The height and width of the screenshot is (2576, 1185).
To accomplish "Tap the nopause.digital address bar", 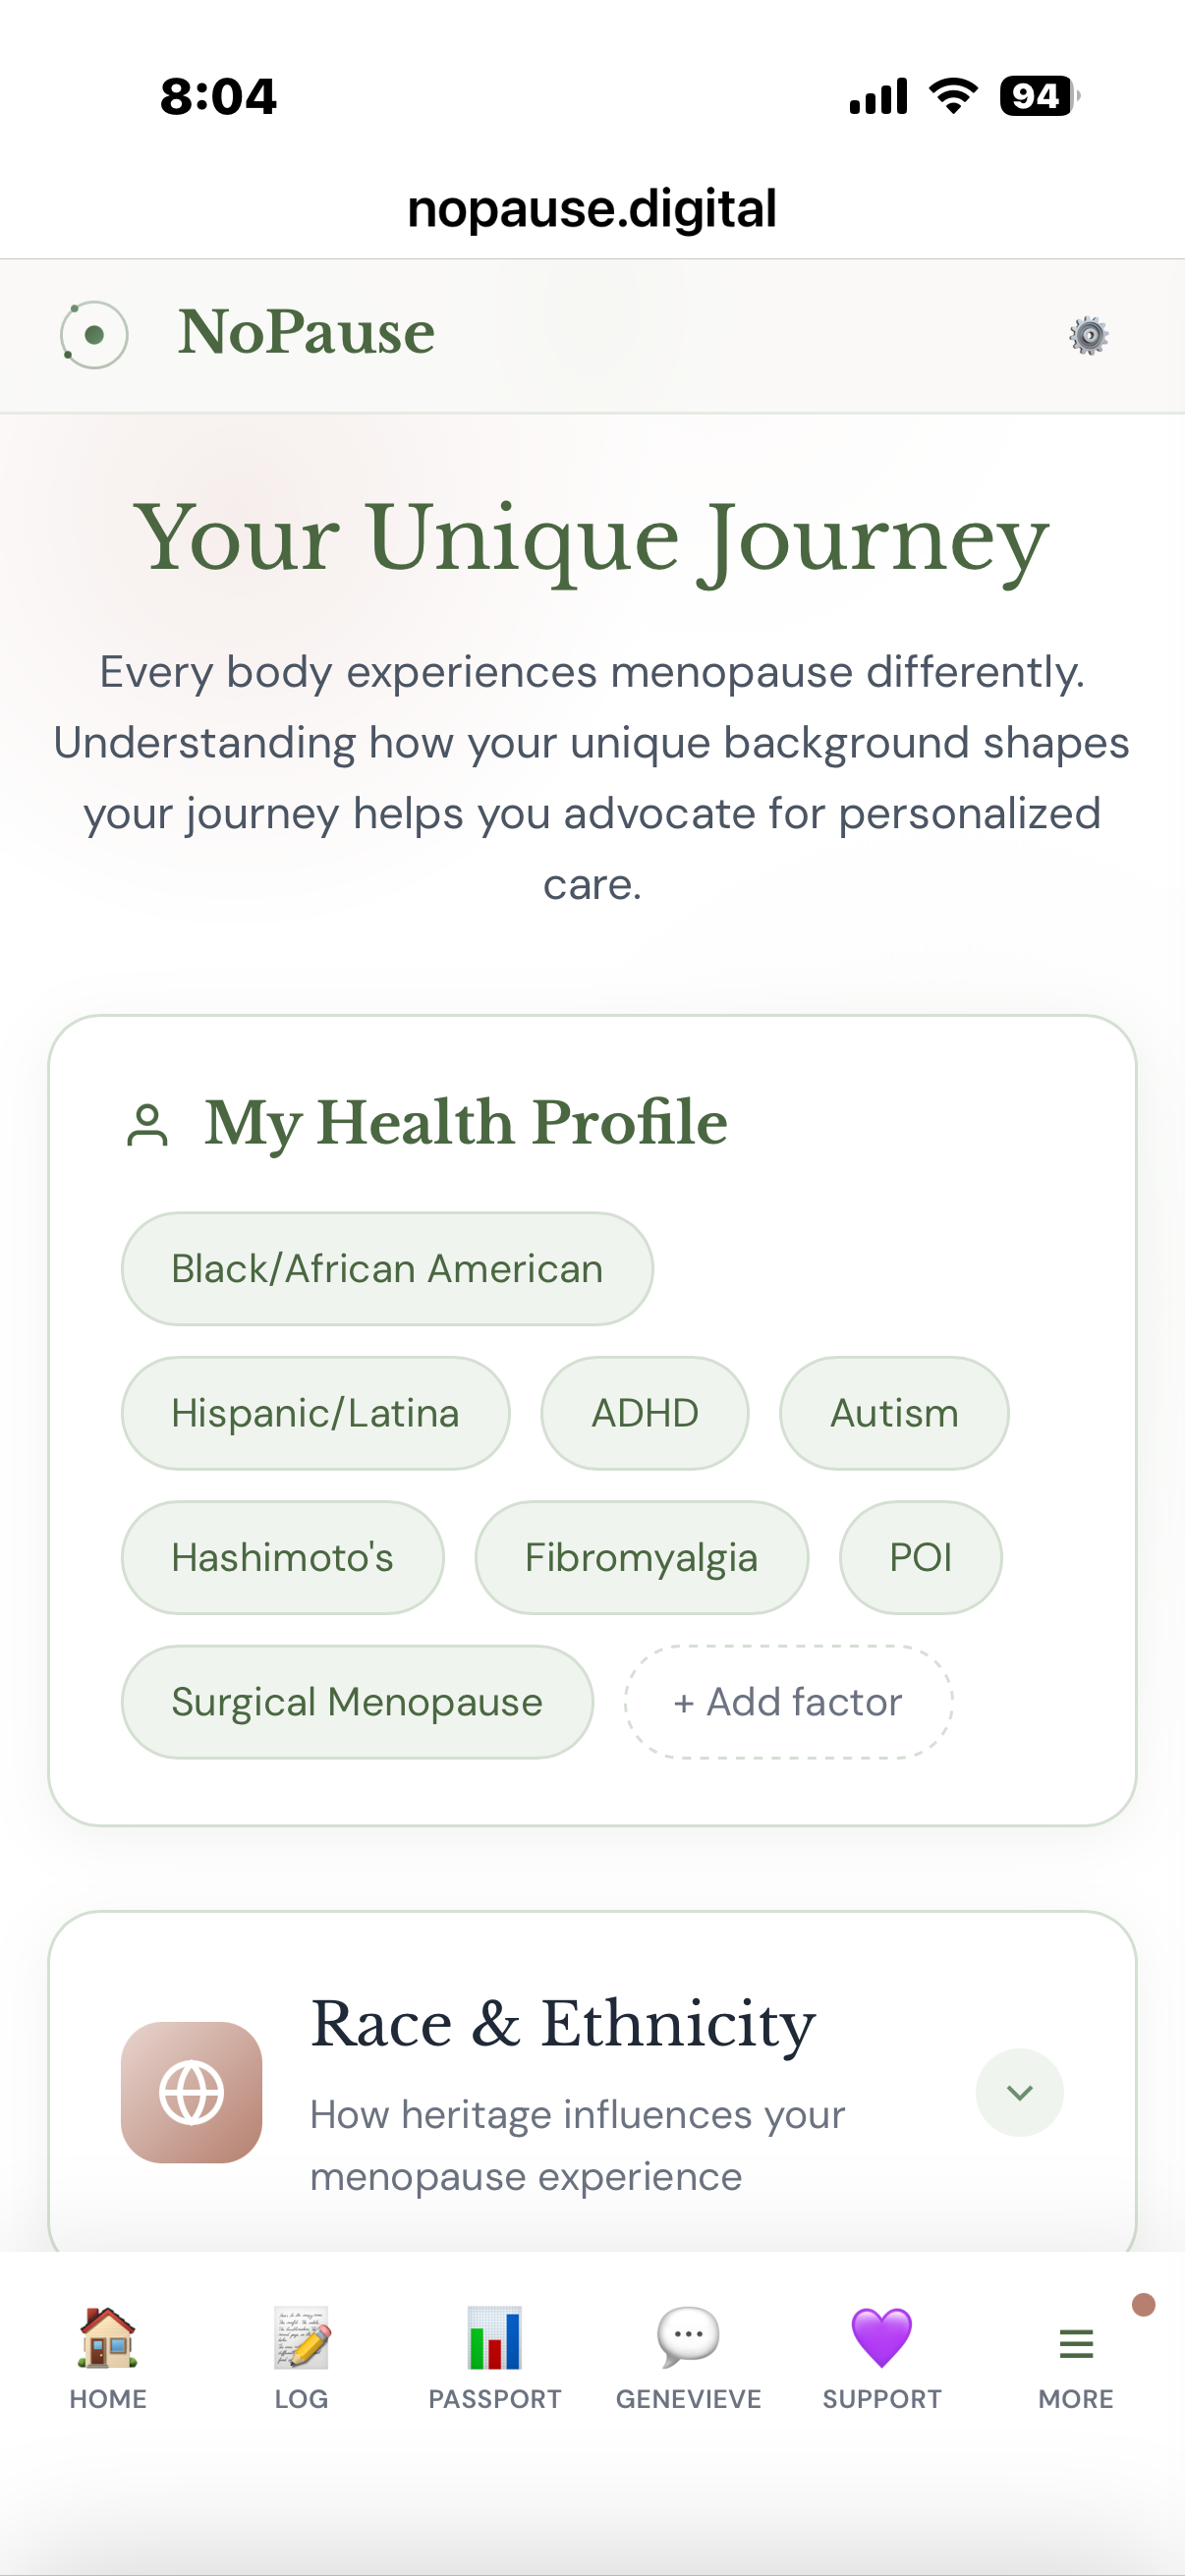I will pos(592,208).
